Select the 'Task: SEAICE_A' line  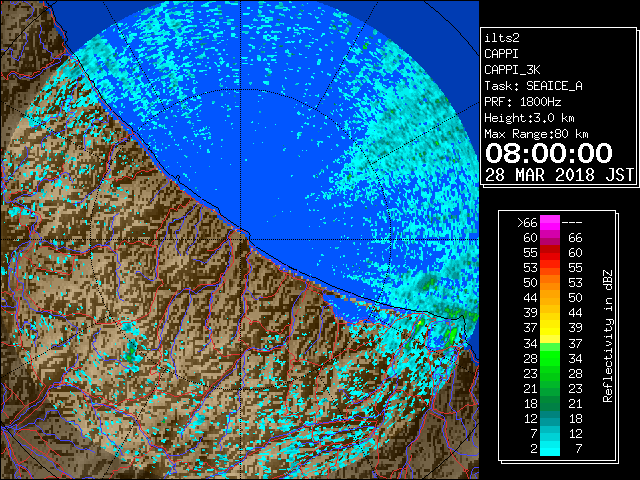point(533,86)
